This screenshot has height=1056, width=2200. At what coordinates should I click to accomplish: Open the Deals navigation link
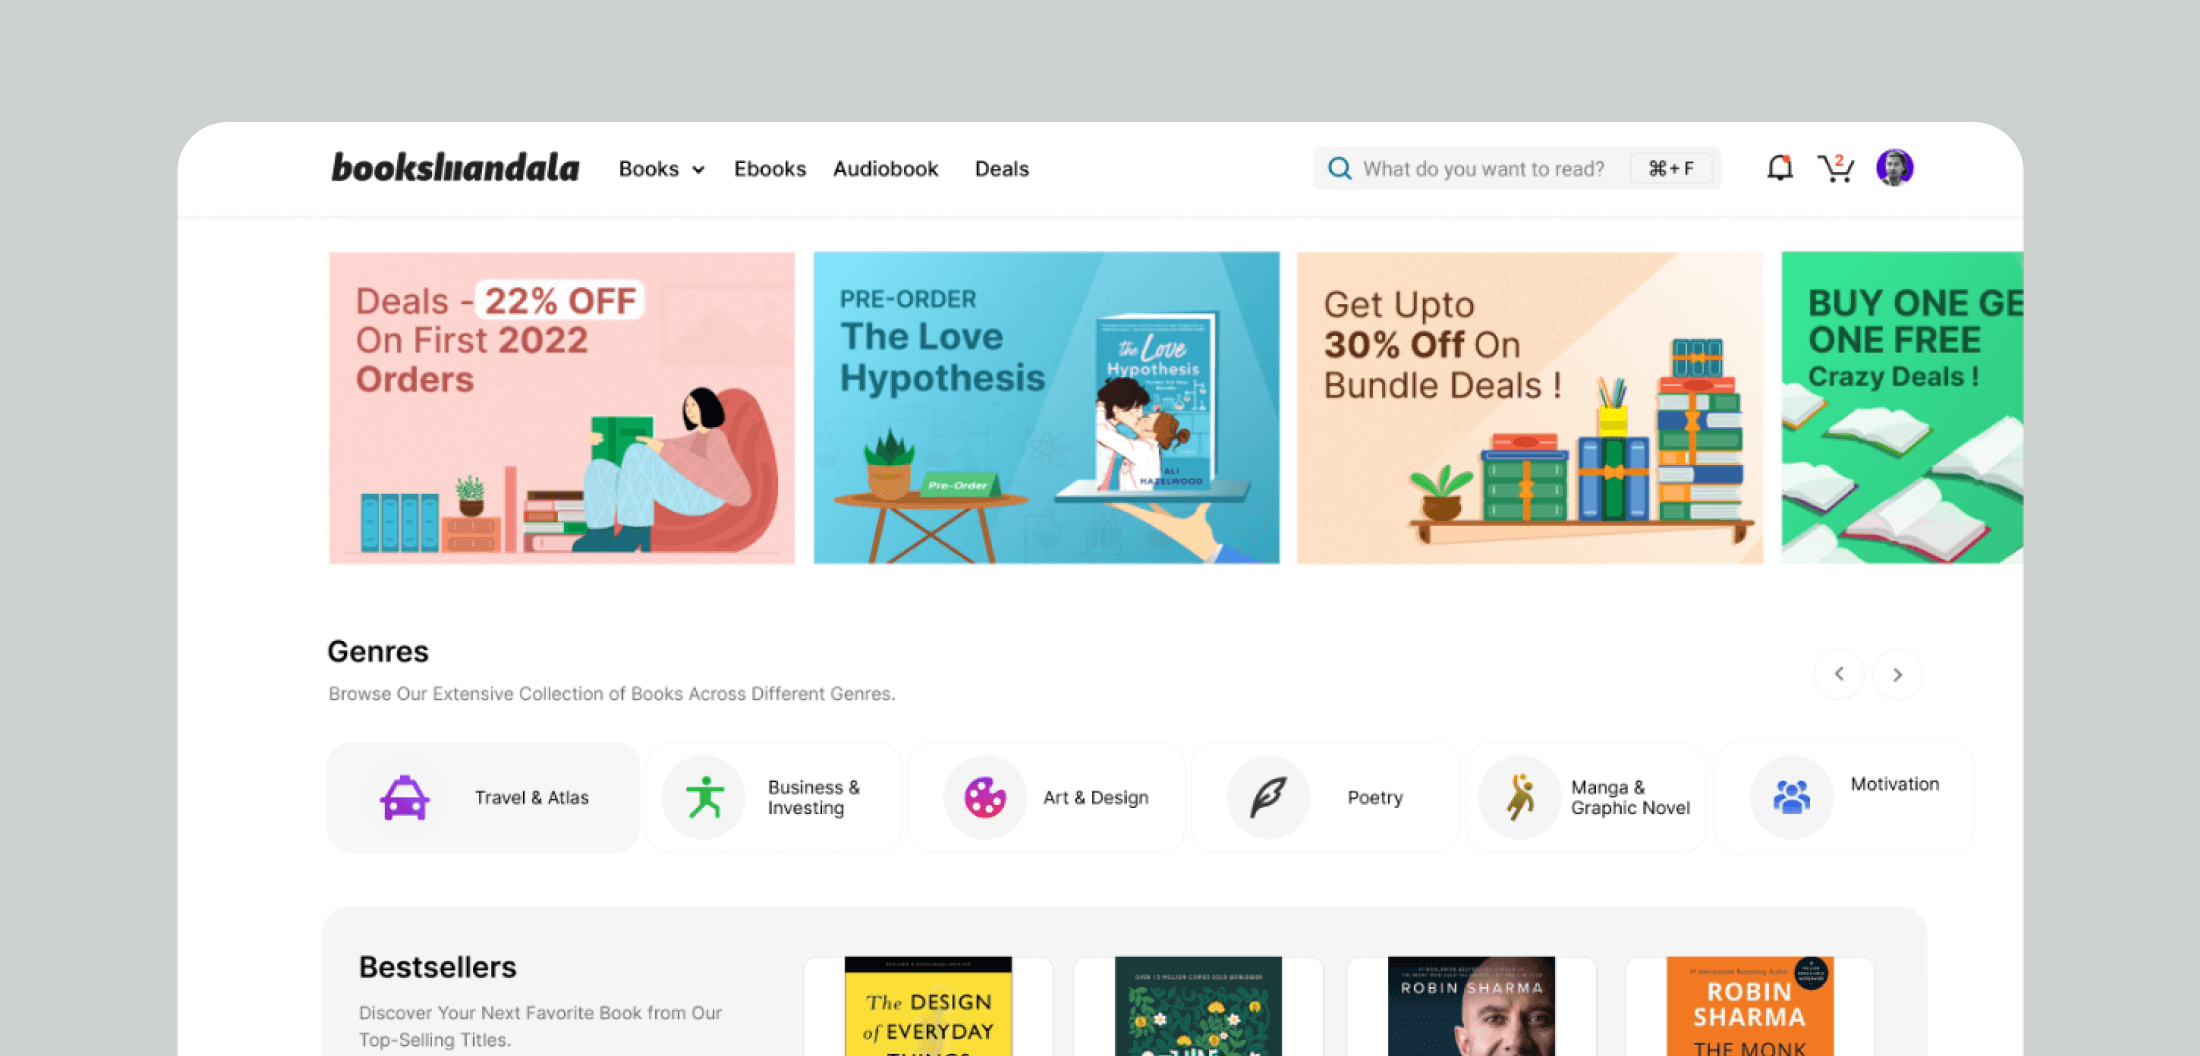[x=1002, y=169]
